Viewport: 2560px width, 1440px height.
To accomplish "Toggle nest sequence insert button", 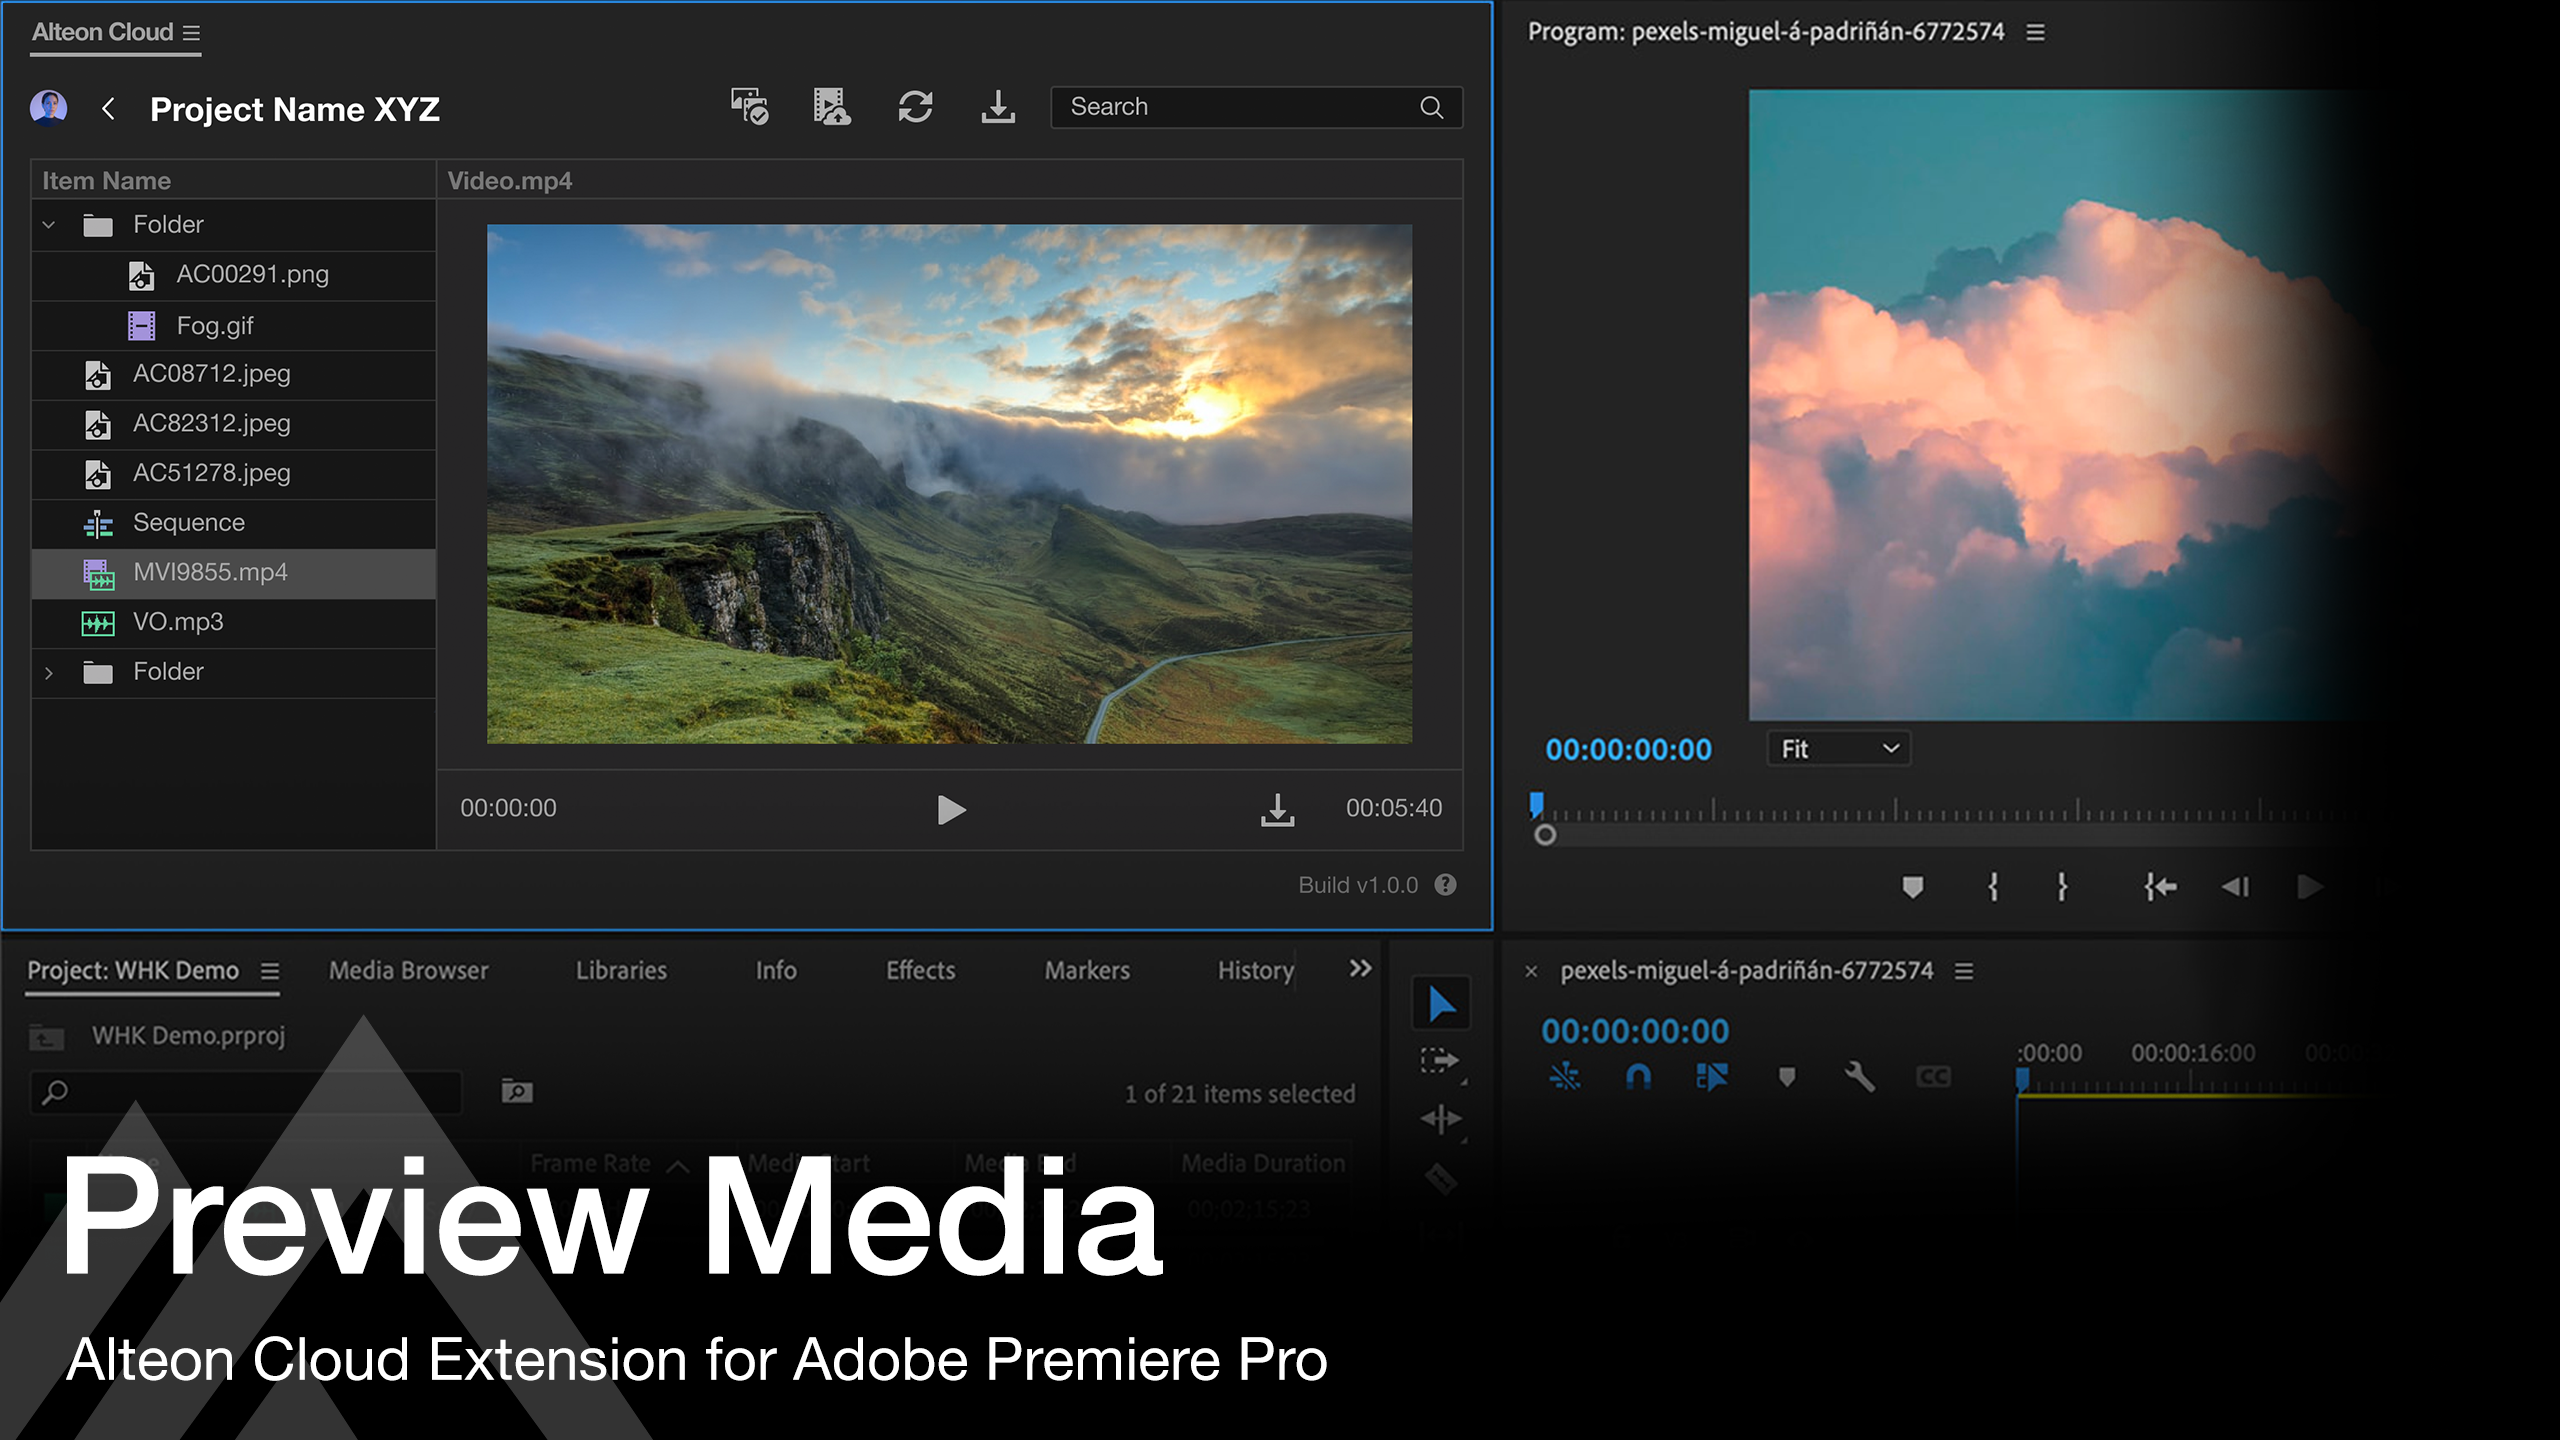I will (1565, 1077).
